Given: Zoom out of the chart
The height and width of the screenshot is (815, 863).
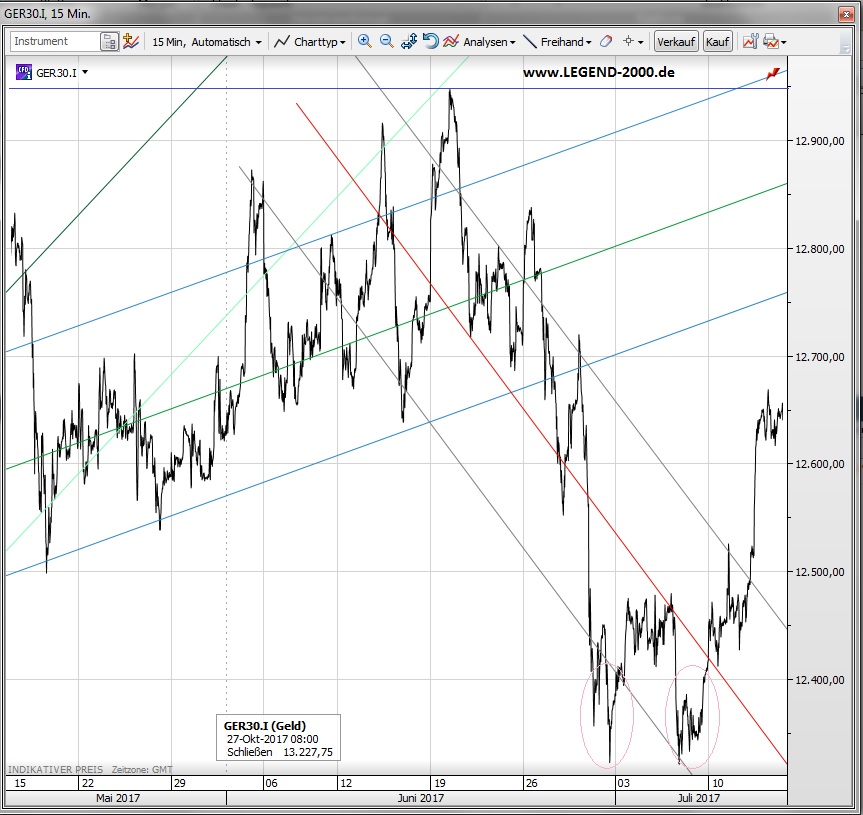Looking at the screenshot, I should pos(386,42).
